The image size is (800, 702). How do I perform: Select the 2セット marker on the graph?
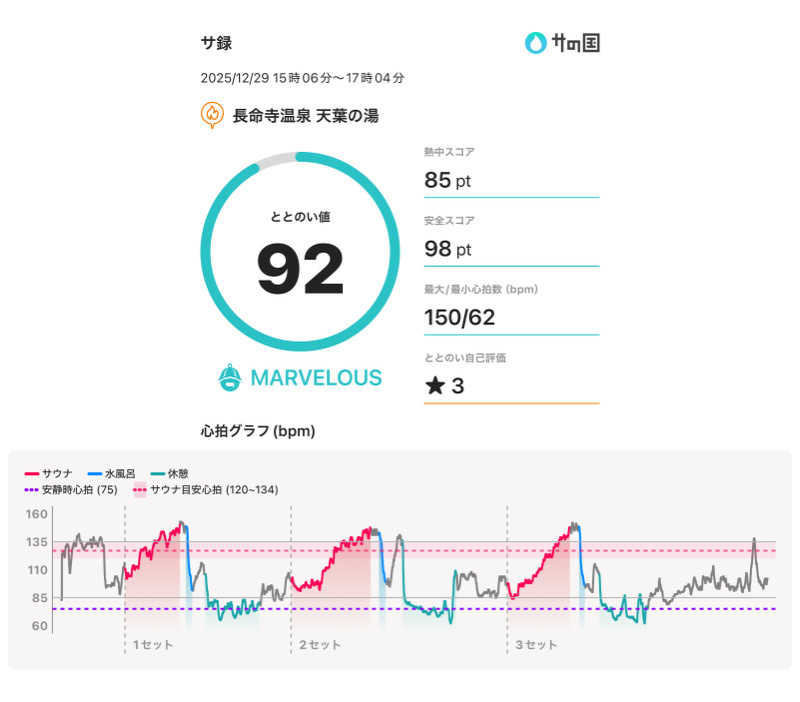[319, 645]
